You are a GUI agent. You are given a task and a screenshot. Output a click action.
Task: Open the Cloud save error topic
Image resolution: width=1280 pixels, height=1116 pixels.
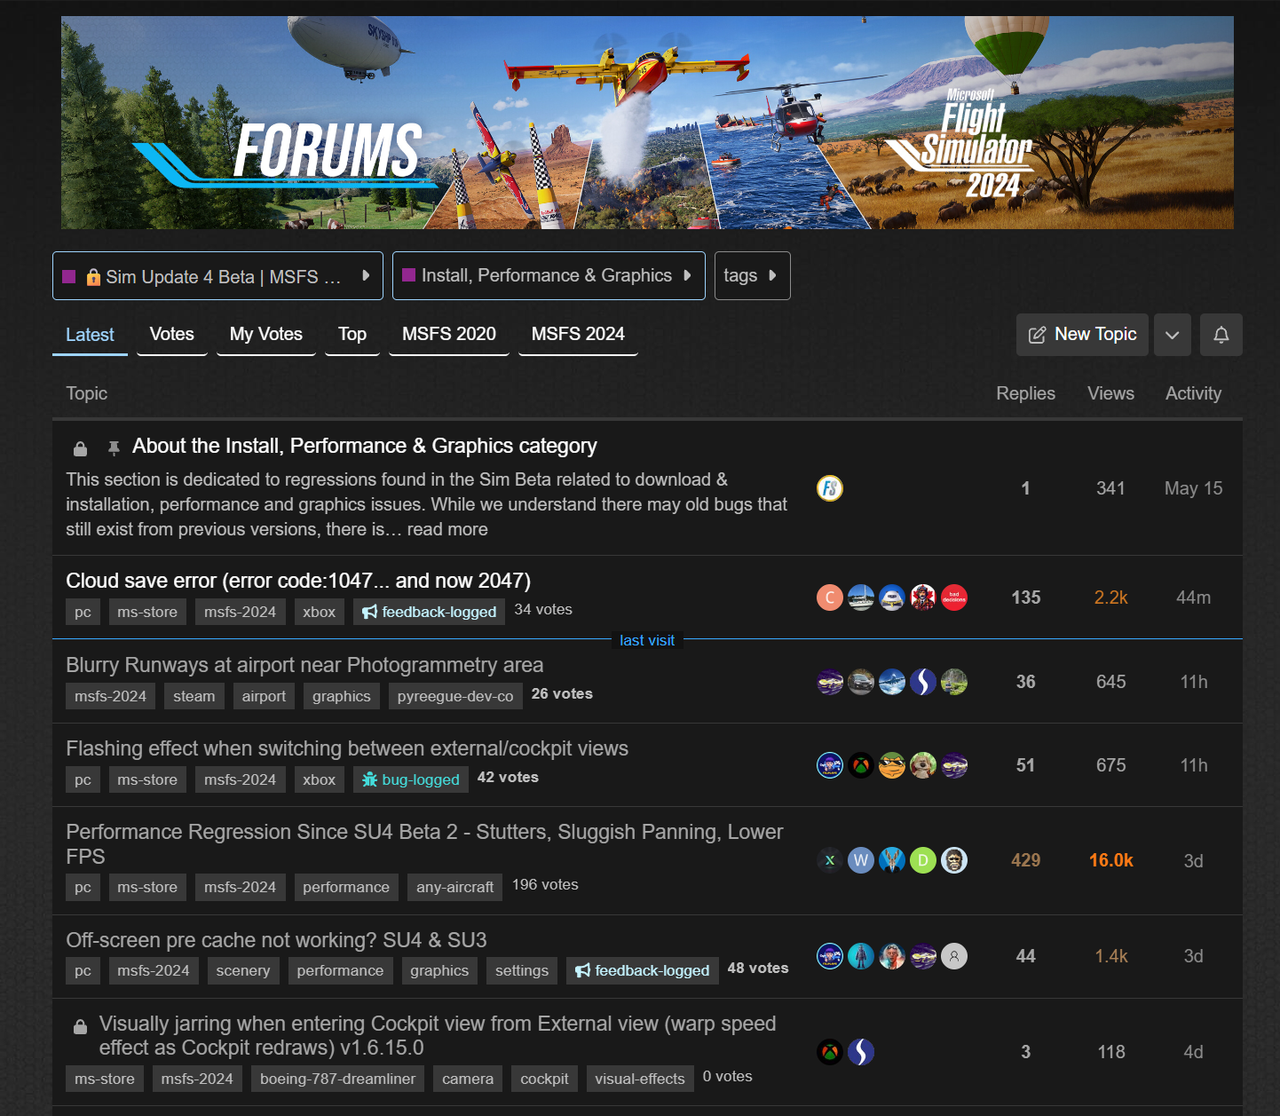[x=298, y=581]
